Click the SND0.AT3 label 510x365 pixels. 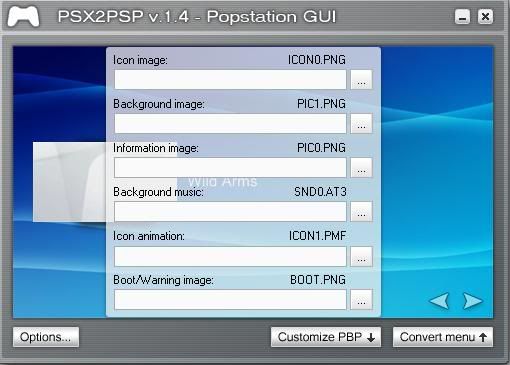(320, 192)
